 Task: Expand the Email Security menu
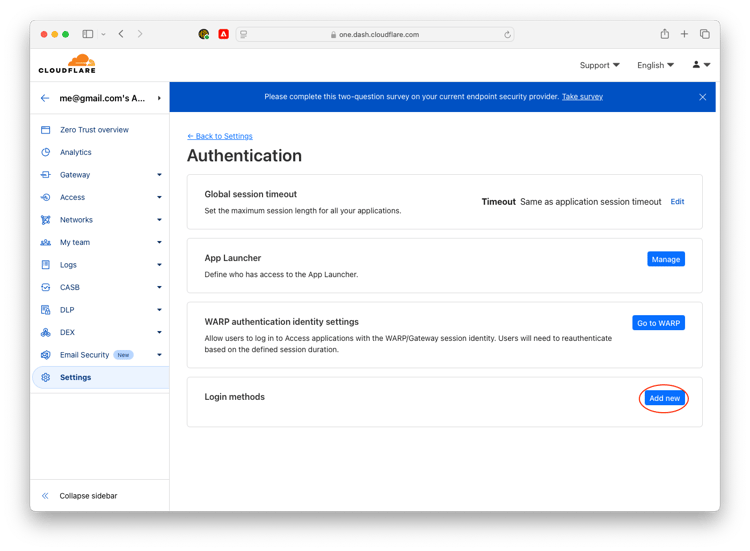[x=159, y=354]
